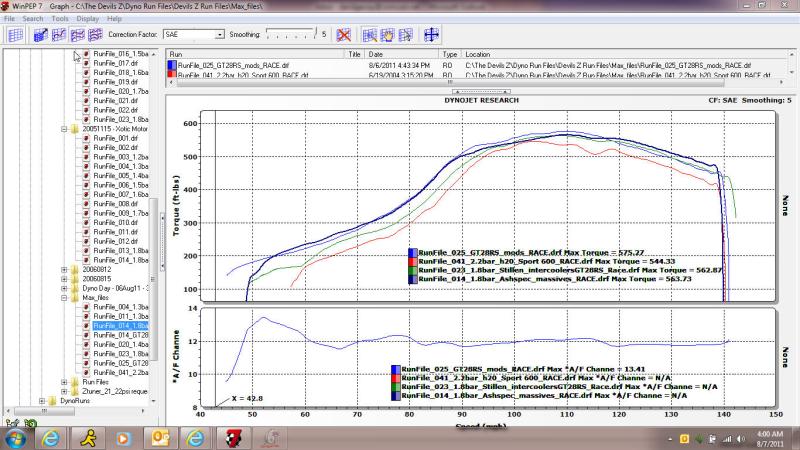The height and width of the screenshot is (450, 800).
Task: Open the Display menu
Action: point(87,18)
